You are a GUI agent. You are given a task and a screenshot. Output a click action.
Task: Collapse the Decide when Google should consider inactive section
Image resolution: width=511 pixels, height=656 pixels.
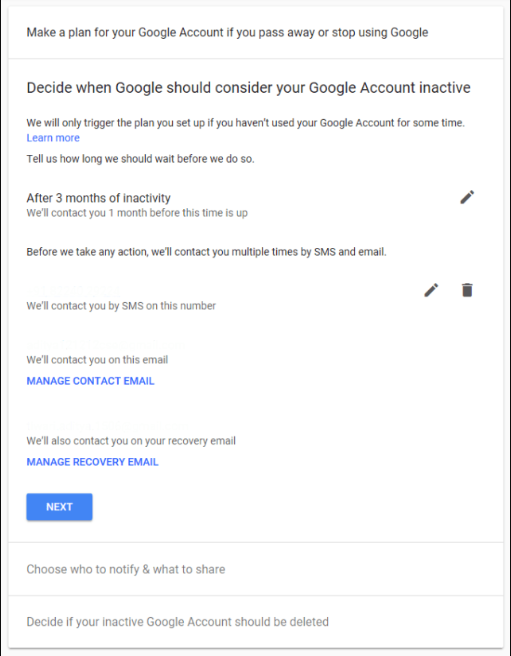point(248,87)
